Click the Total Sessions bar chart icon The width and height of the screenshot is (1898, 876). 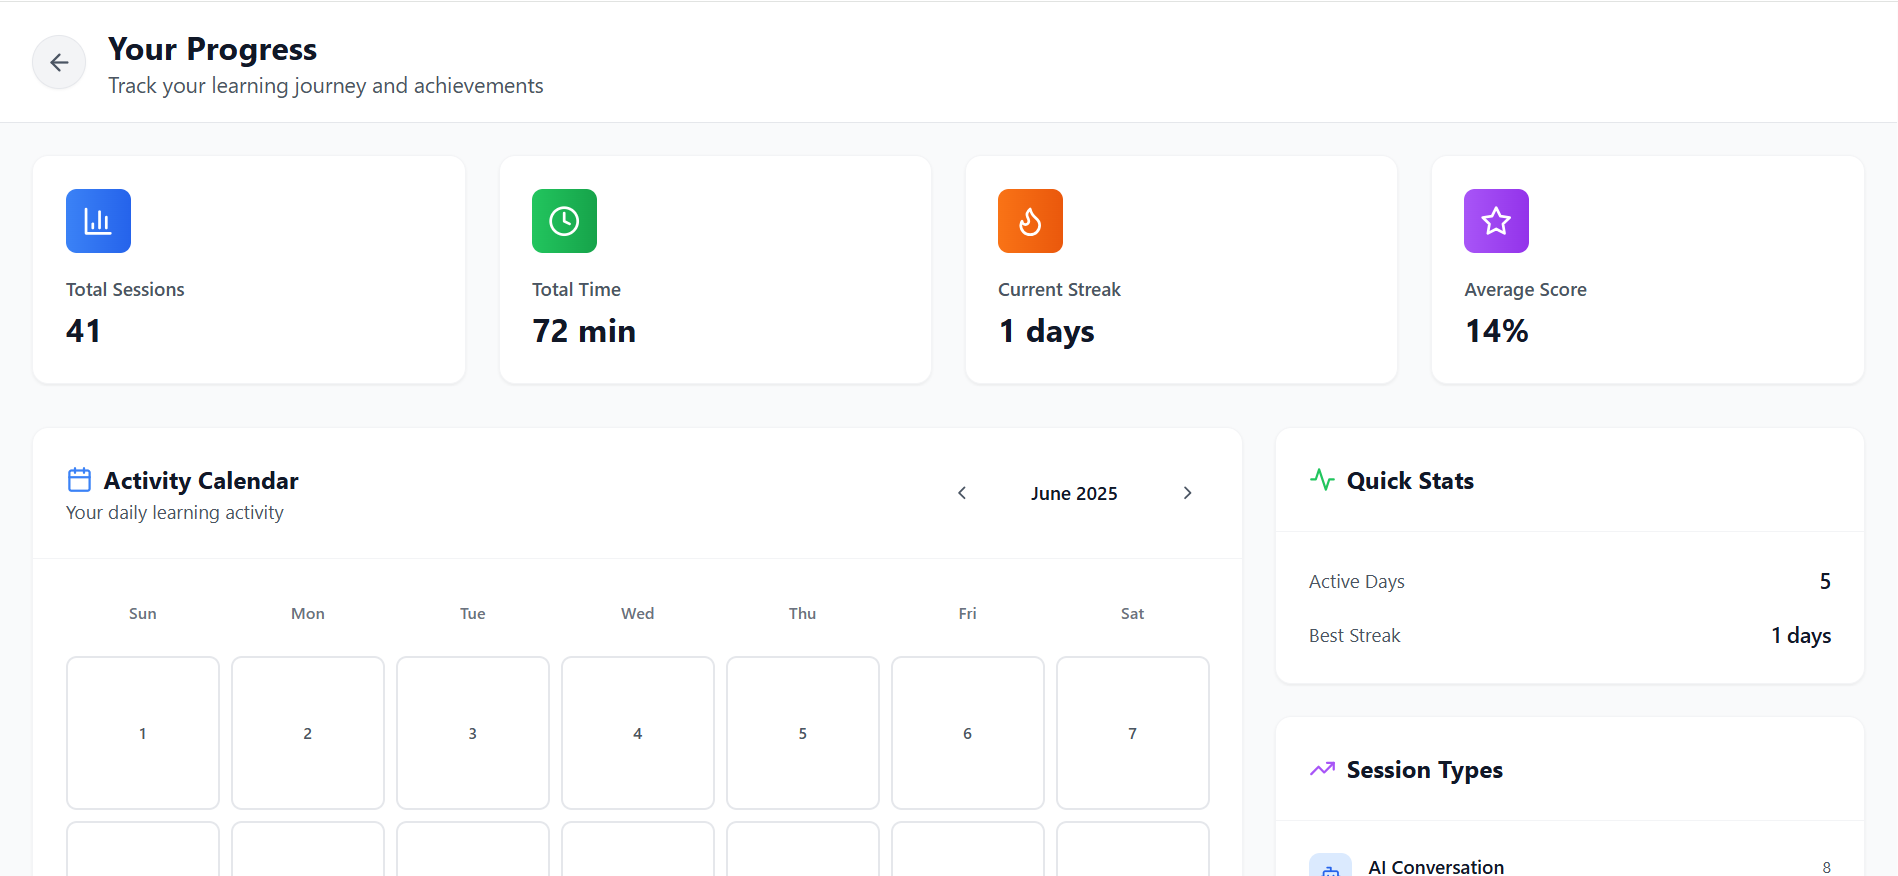point(98,221)
